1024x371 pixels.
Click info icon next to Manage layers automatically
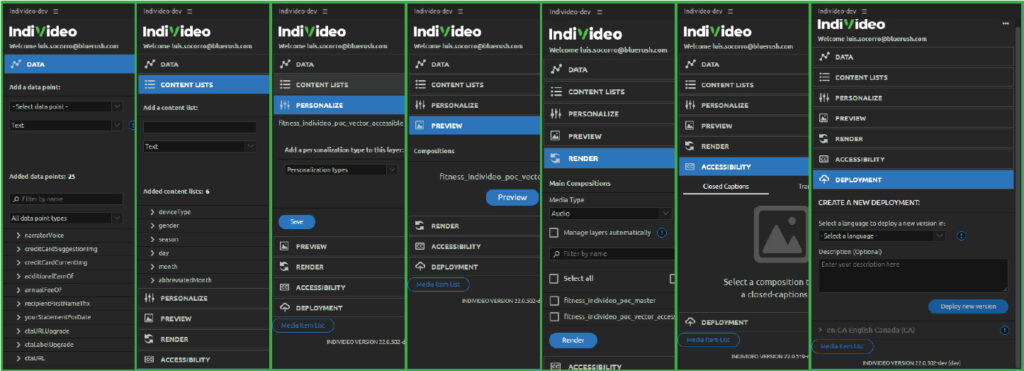[662, 233]
